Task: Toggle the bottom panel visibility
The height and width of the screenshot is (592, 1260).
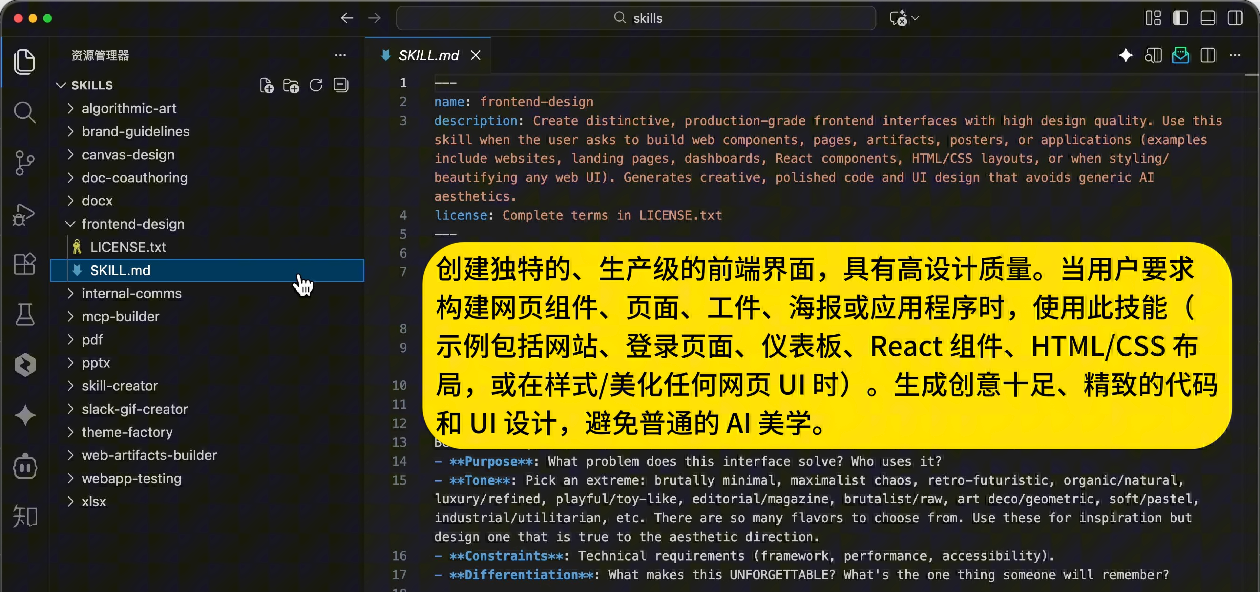Action: (1208, 18)
